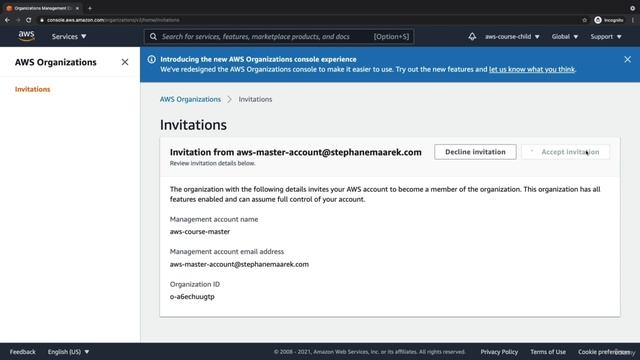This screenshot has width=640, height=360.
Task: Click the Feedback link in footer
Action: click(x=22, y=352)
